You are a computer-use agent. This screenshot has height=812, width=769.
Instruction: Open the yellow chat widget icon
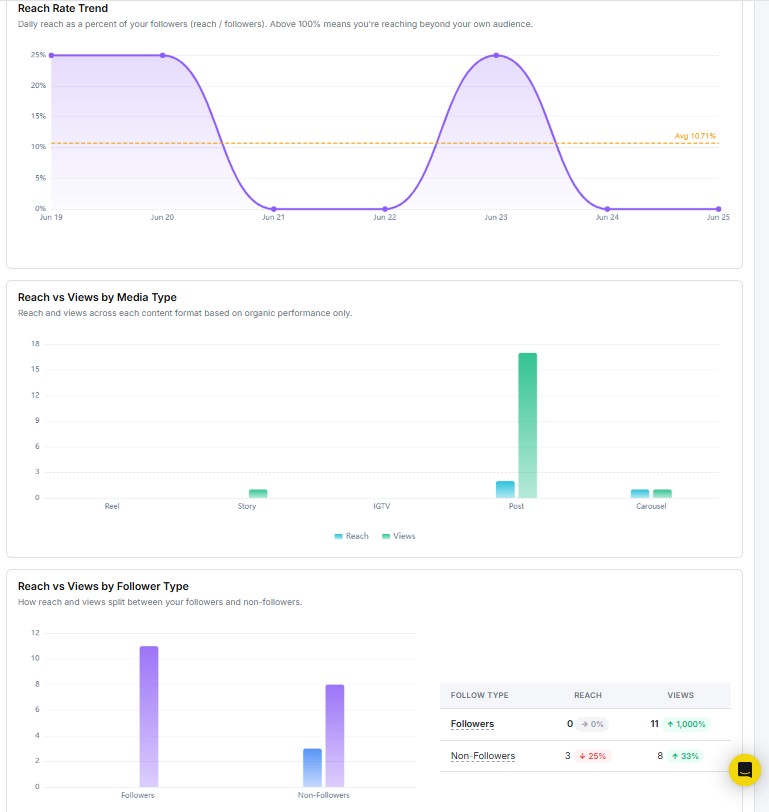click(x=744, y=770)
